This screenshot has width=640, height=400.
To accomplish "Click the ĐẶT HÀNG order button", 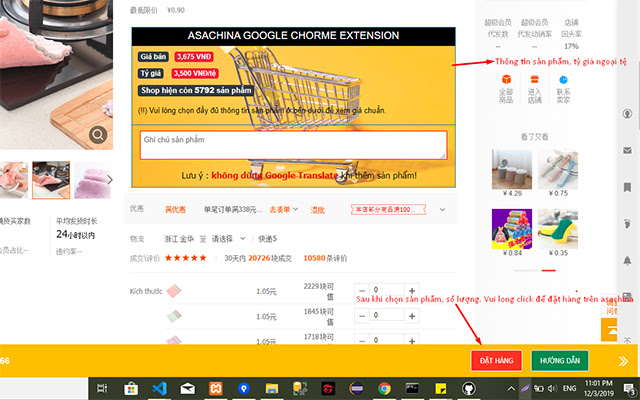I will (496, 361).
